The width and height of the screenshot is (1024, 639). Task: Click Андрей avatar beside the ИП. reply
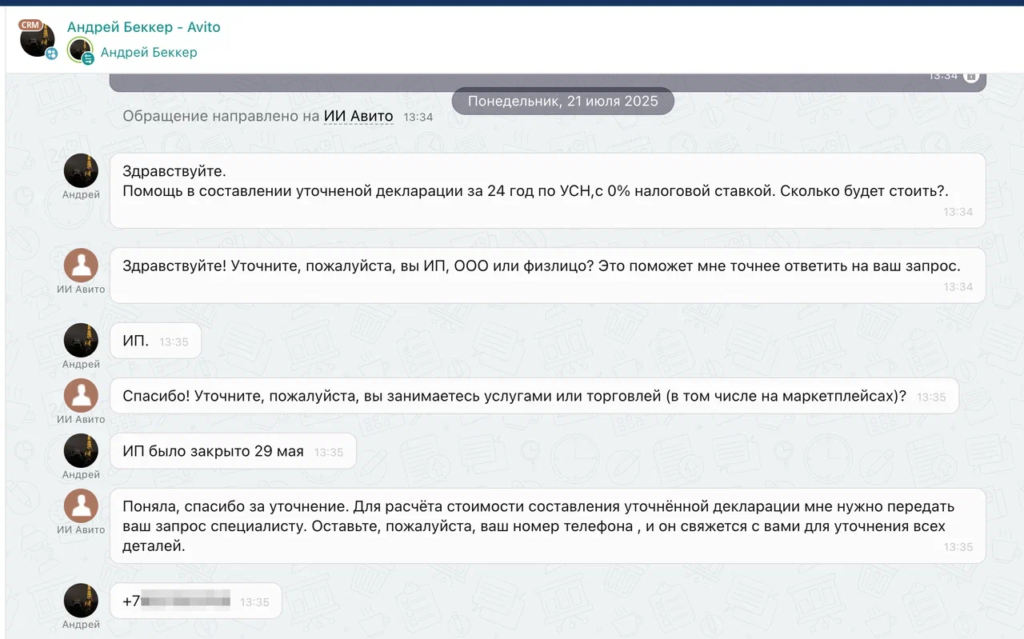[x=81, y=340]
